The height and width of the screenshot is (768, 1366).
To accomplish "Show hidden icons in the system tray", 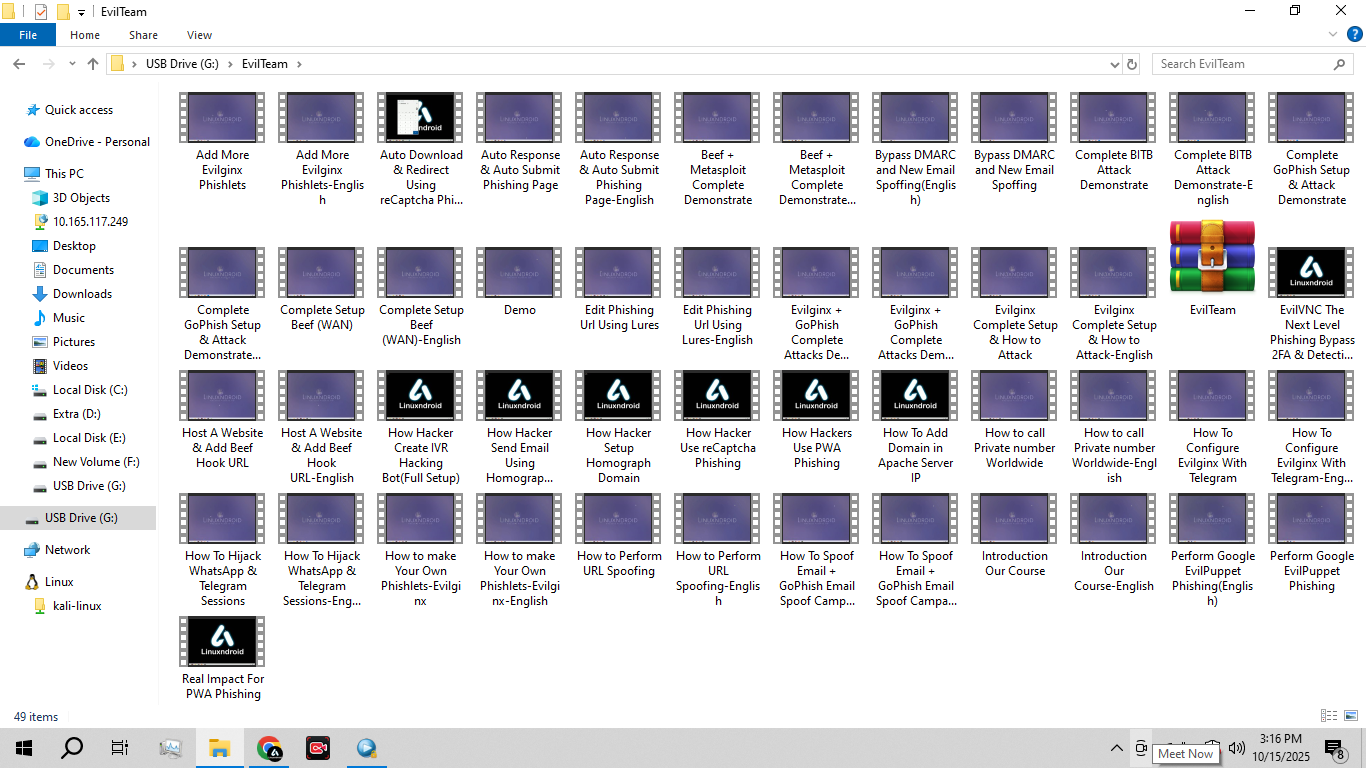I will [x=1117, y=748].
